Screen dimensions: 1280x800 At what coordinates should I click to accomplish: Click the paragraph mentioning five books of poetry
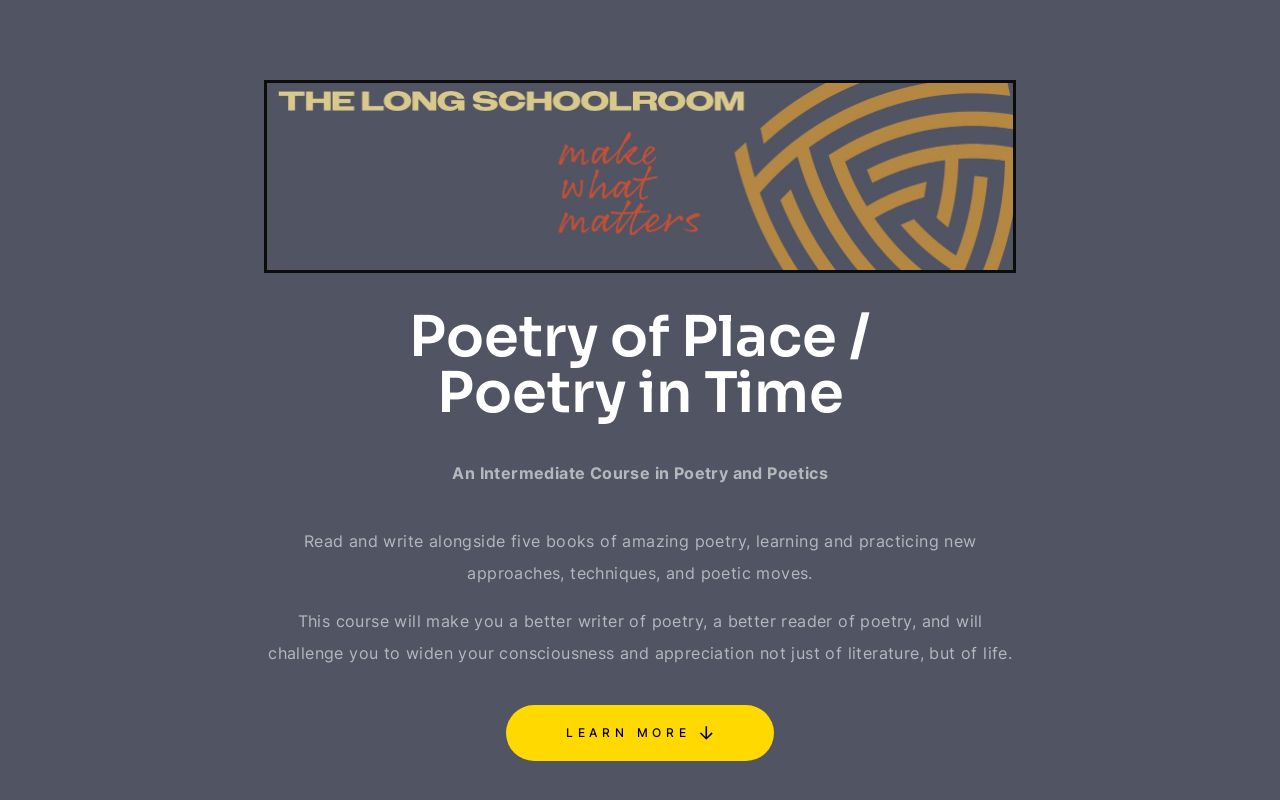pyautogui.click(x=640, y=557)
